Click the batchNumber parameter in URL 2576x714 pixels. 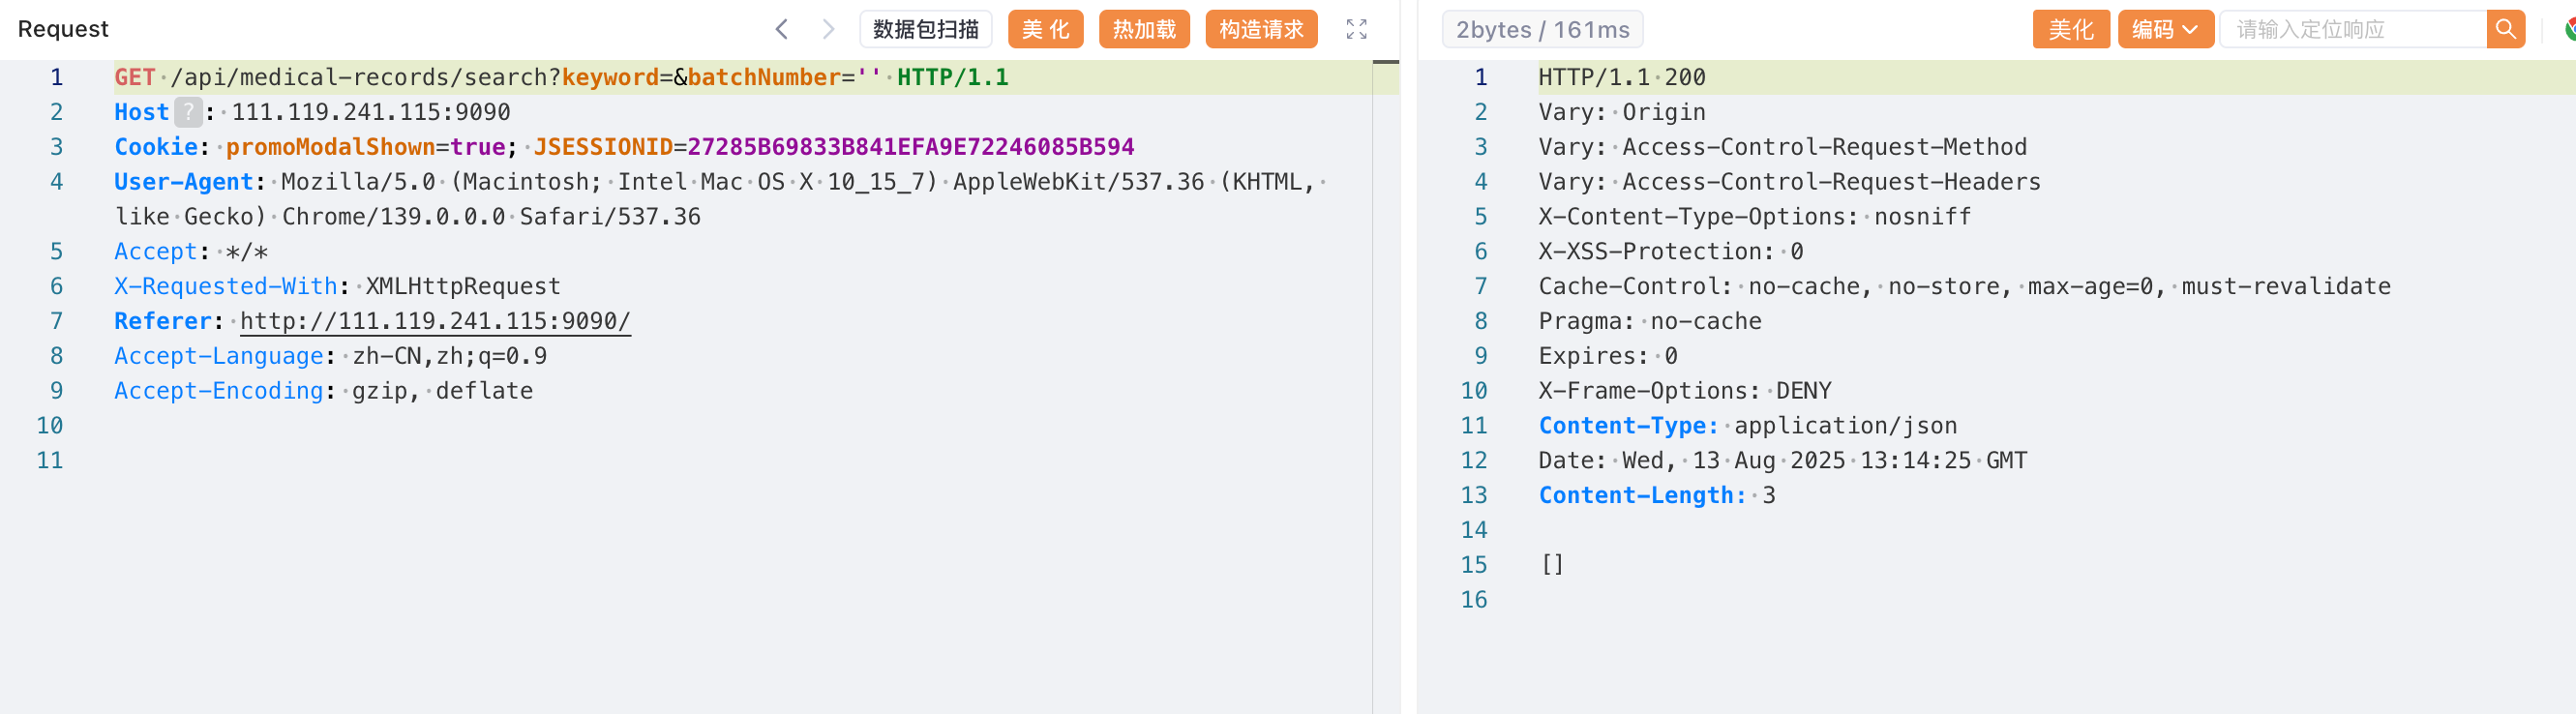click(x=763, y=77)
